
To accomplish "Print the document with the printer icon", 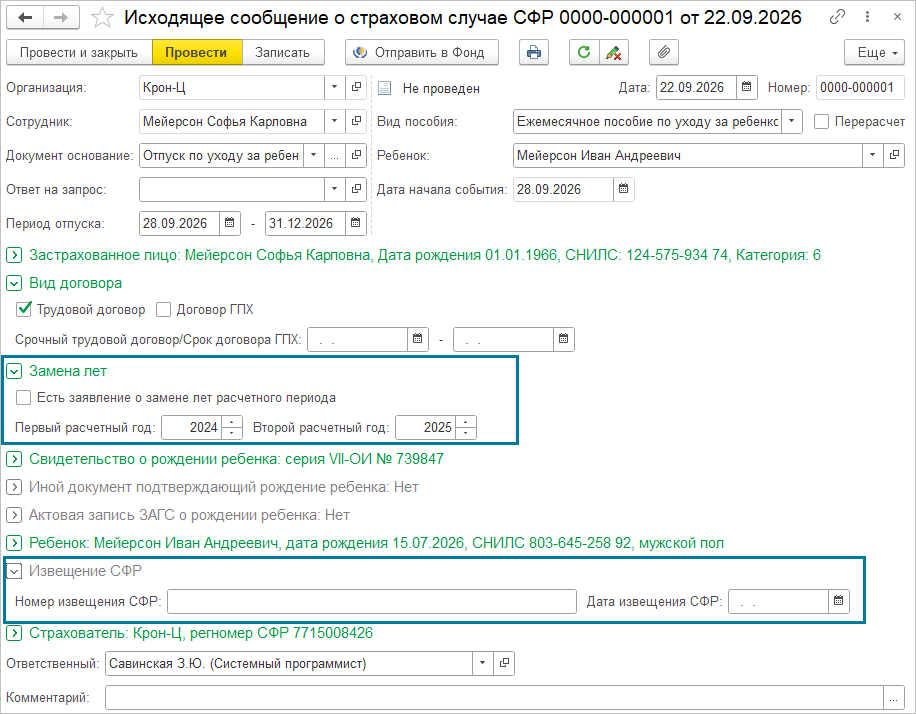I will 534,53.
